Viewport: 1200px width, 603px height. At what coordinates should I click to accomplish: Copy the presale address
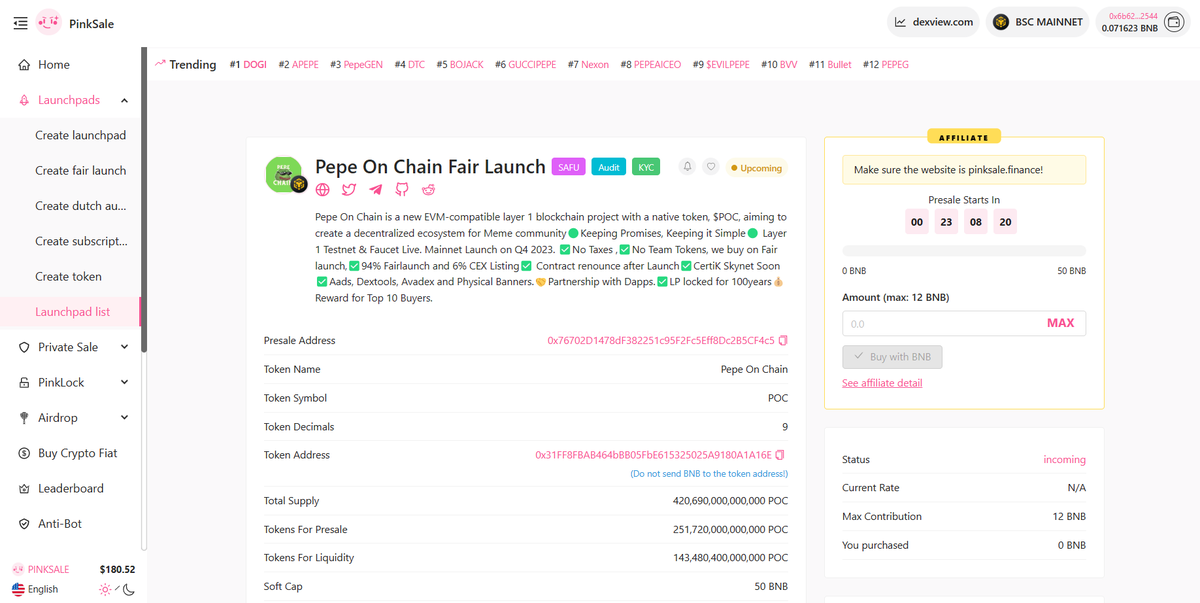[x=783, y=341]
